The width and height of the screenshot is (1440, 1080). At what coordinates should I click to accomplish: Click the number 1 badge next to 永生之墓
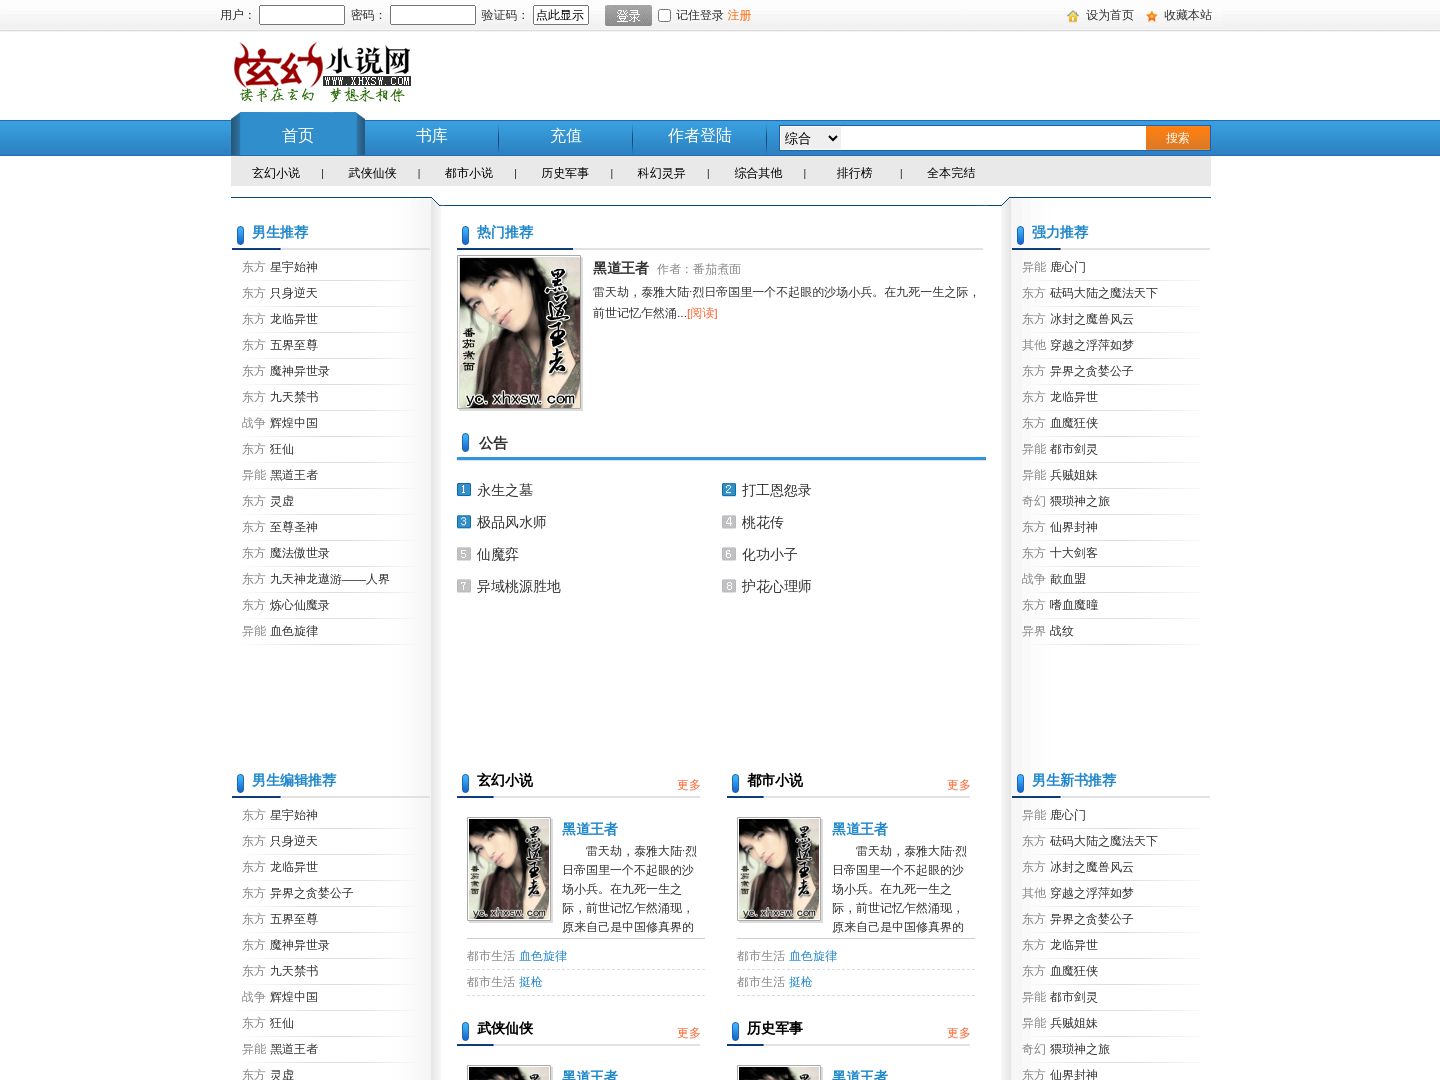(x=464, y=490)
